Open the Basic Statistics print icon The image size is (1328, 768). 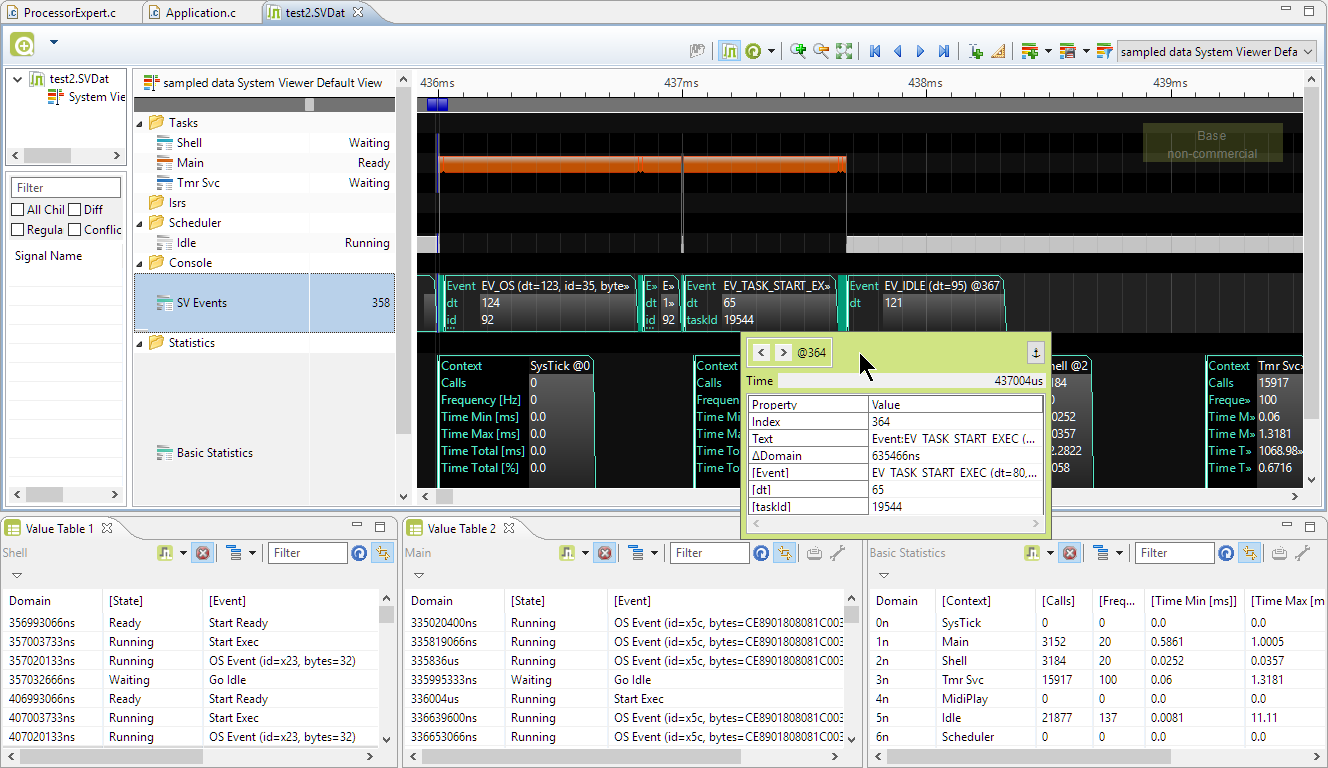point(1279,552)
